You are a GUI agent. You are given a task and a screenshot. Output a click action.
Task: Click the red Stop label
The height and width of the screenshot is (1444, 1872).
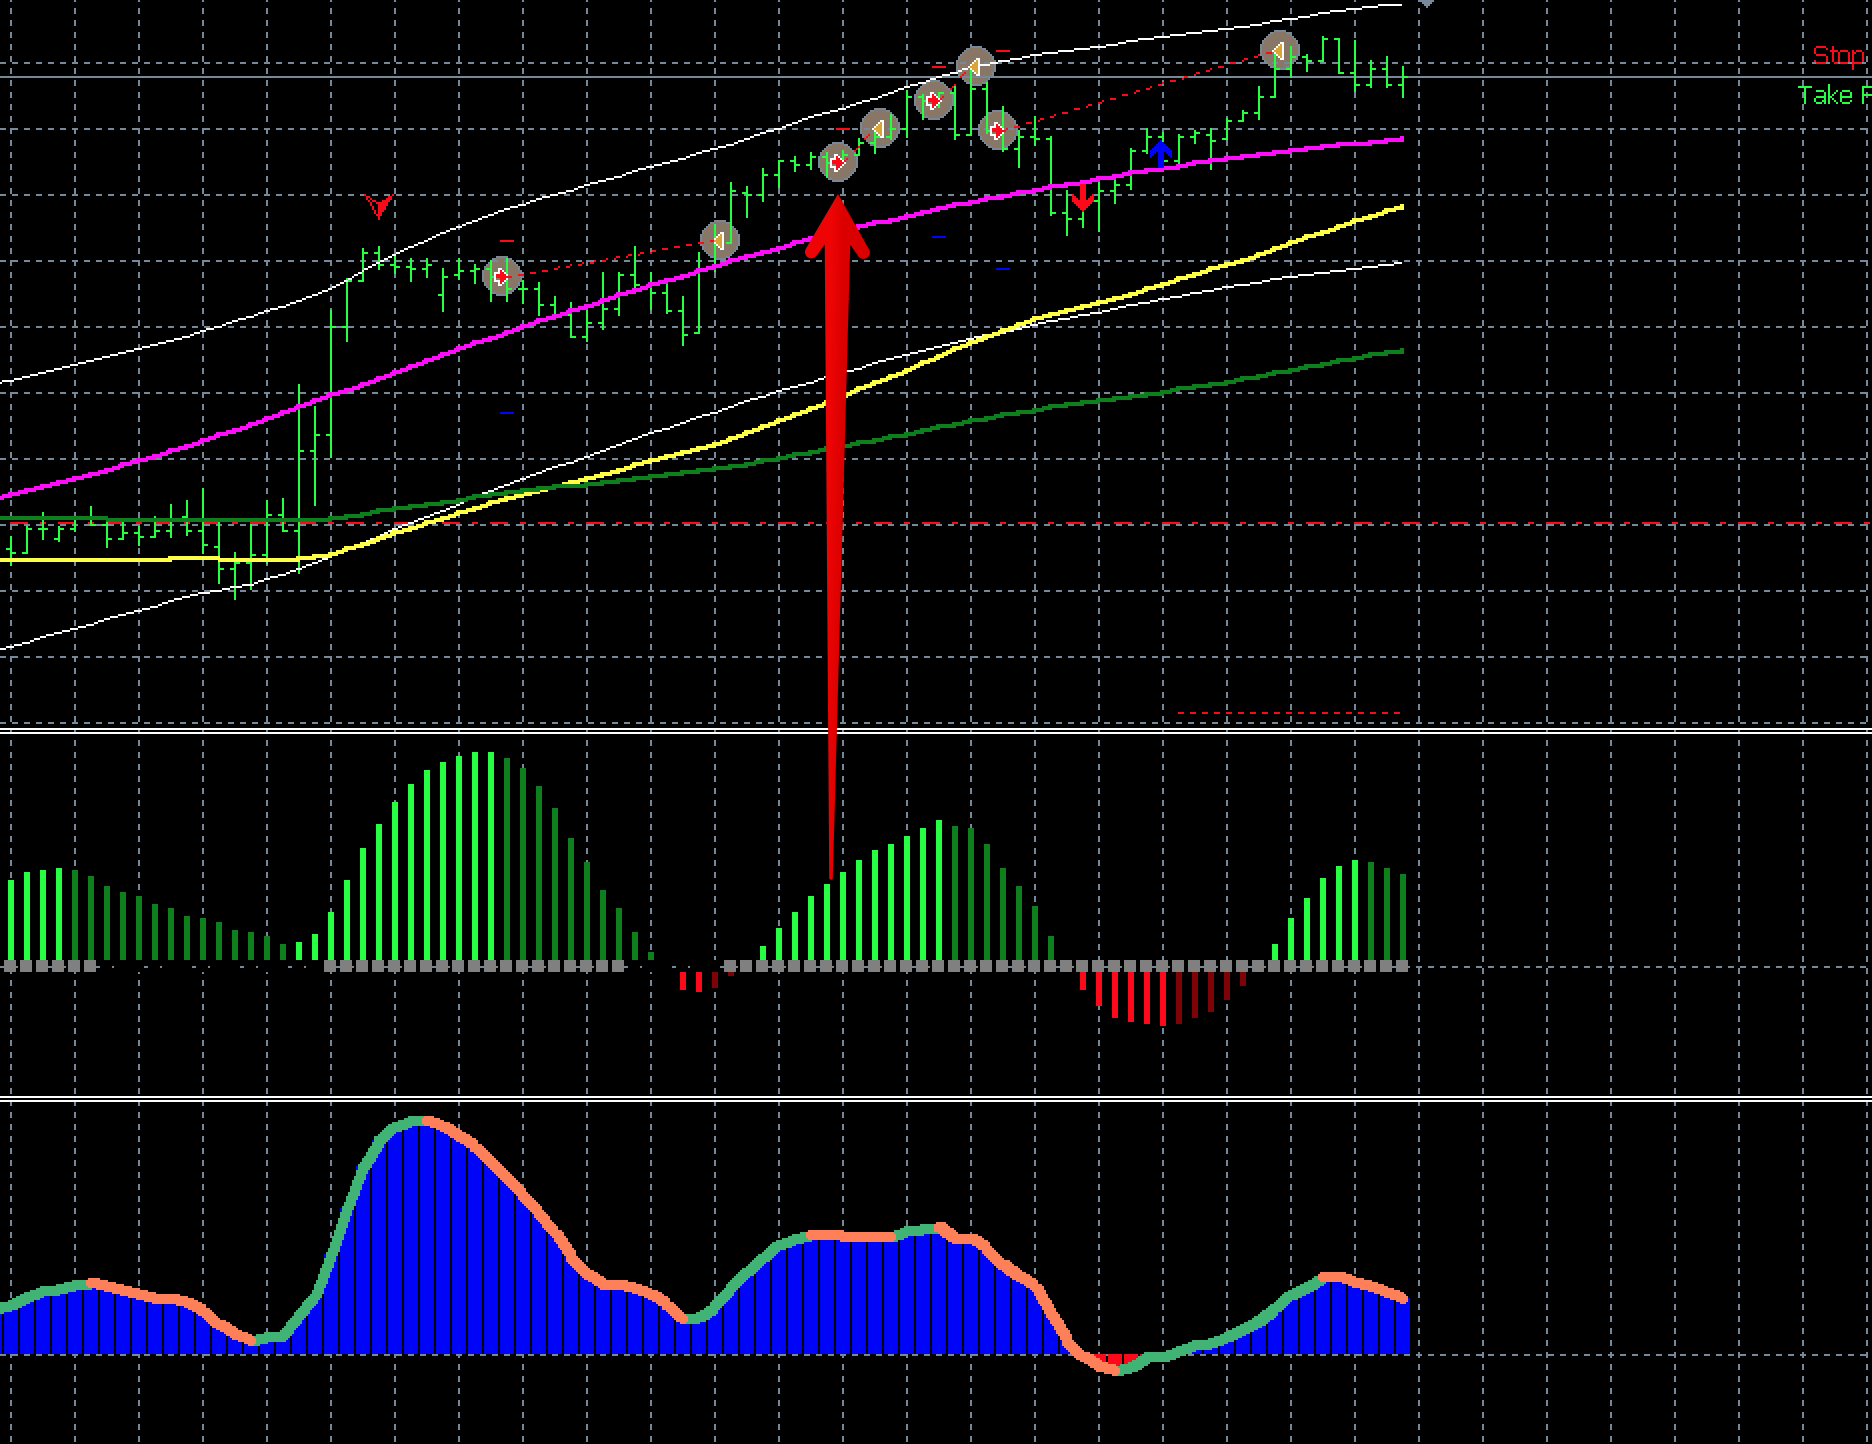pyautogui.click(x=1841, y=55)
